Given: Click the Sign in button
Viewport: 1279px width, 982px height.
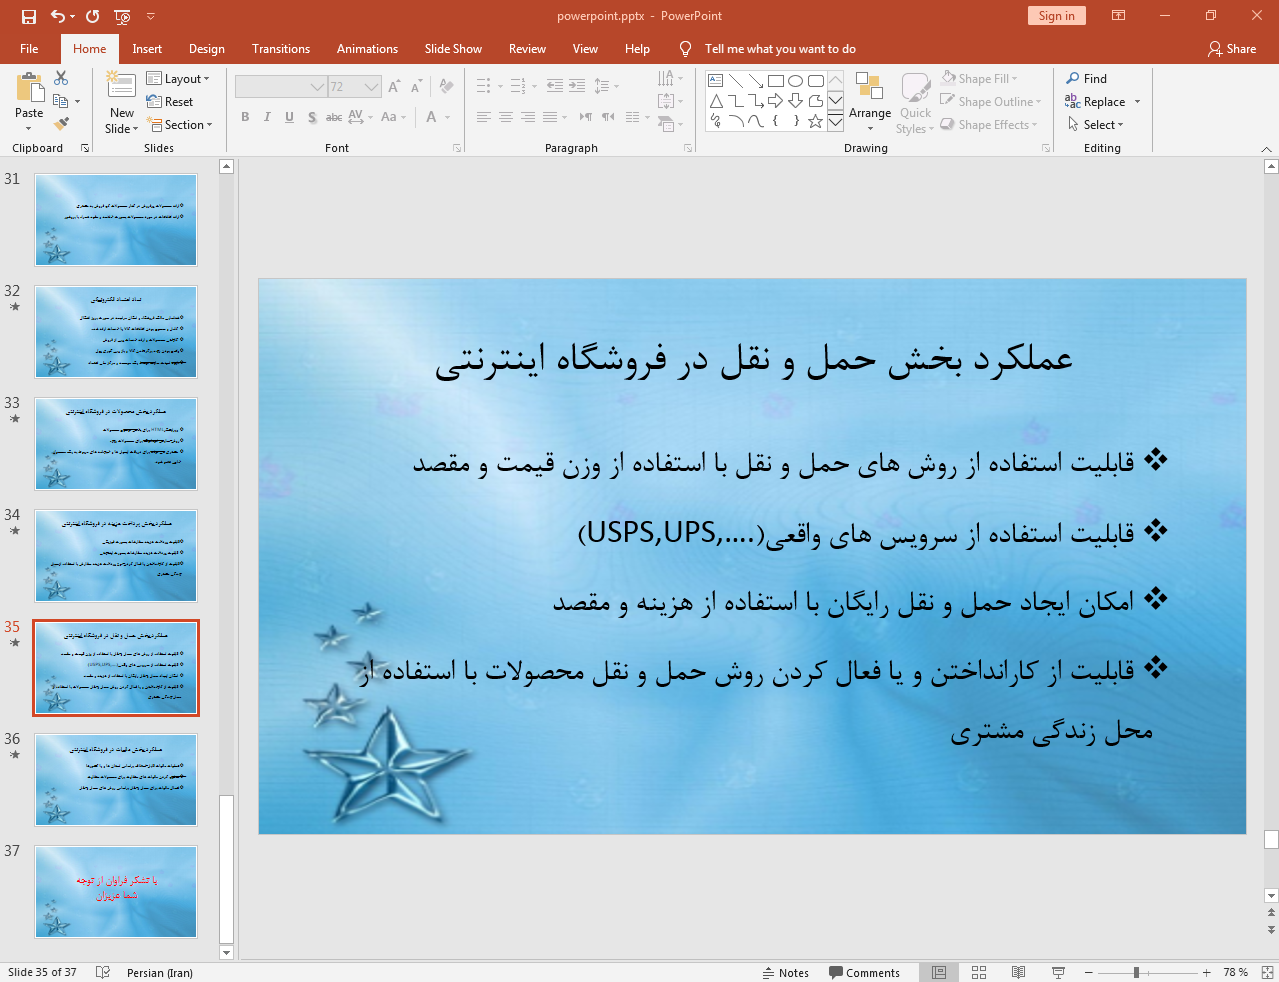Looking at the screenshot, I should (x=1056, y=15).
